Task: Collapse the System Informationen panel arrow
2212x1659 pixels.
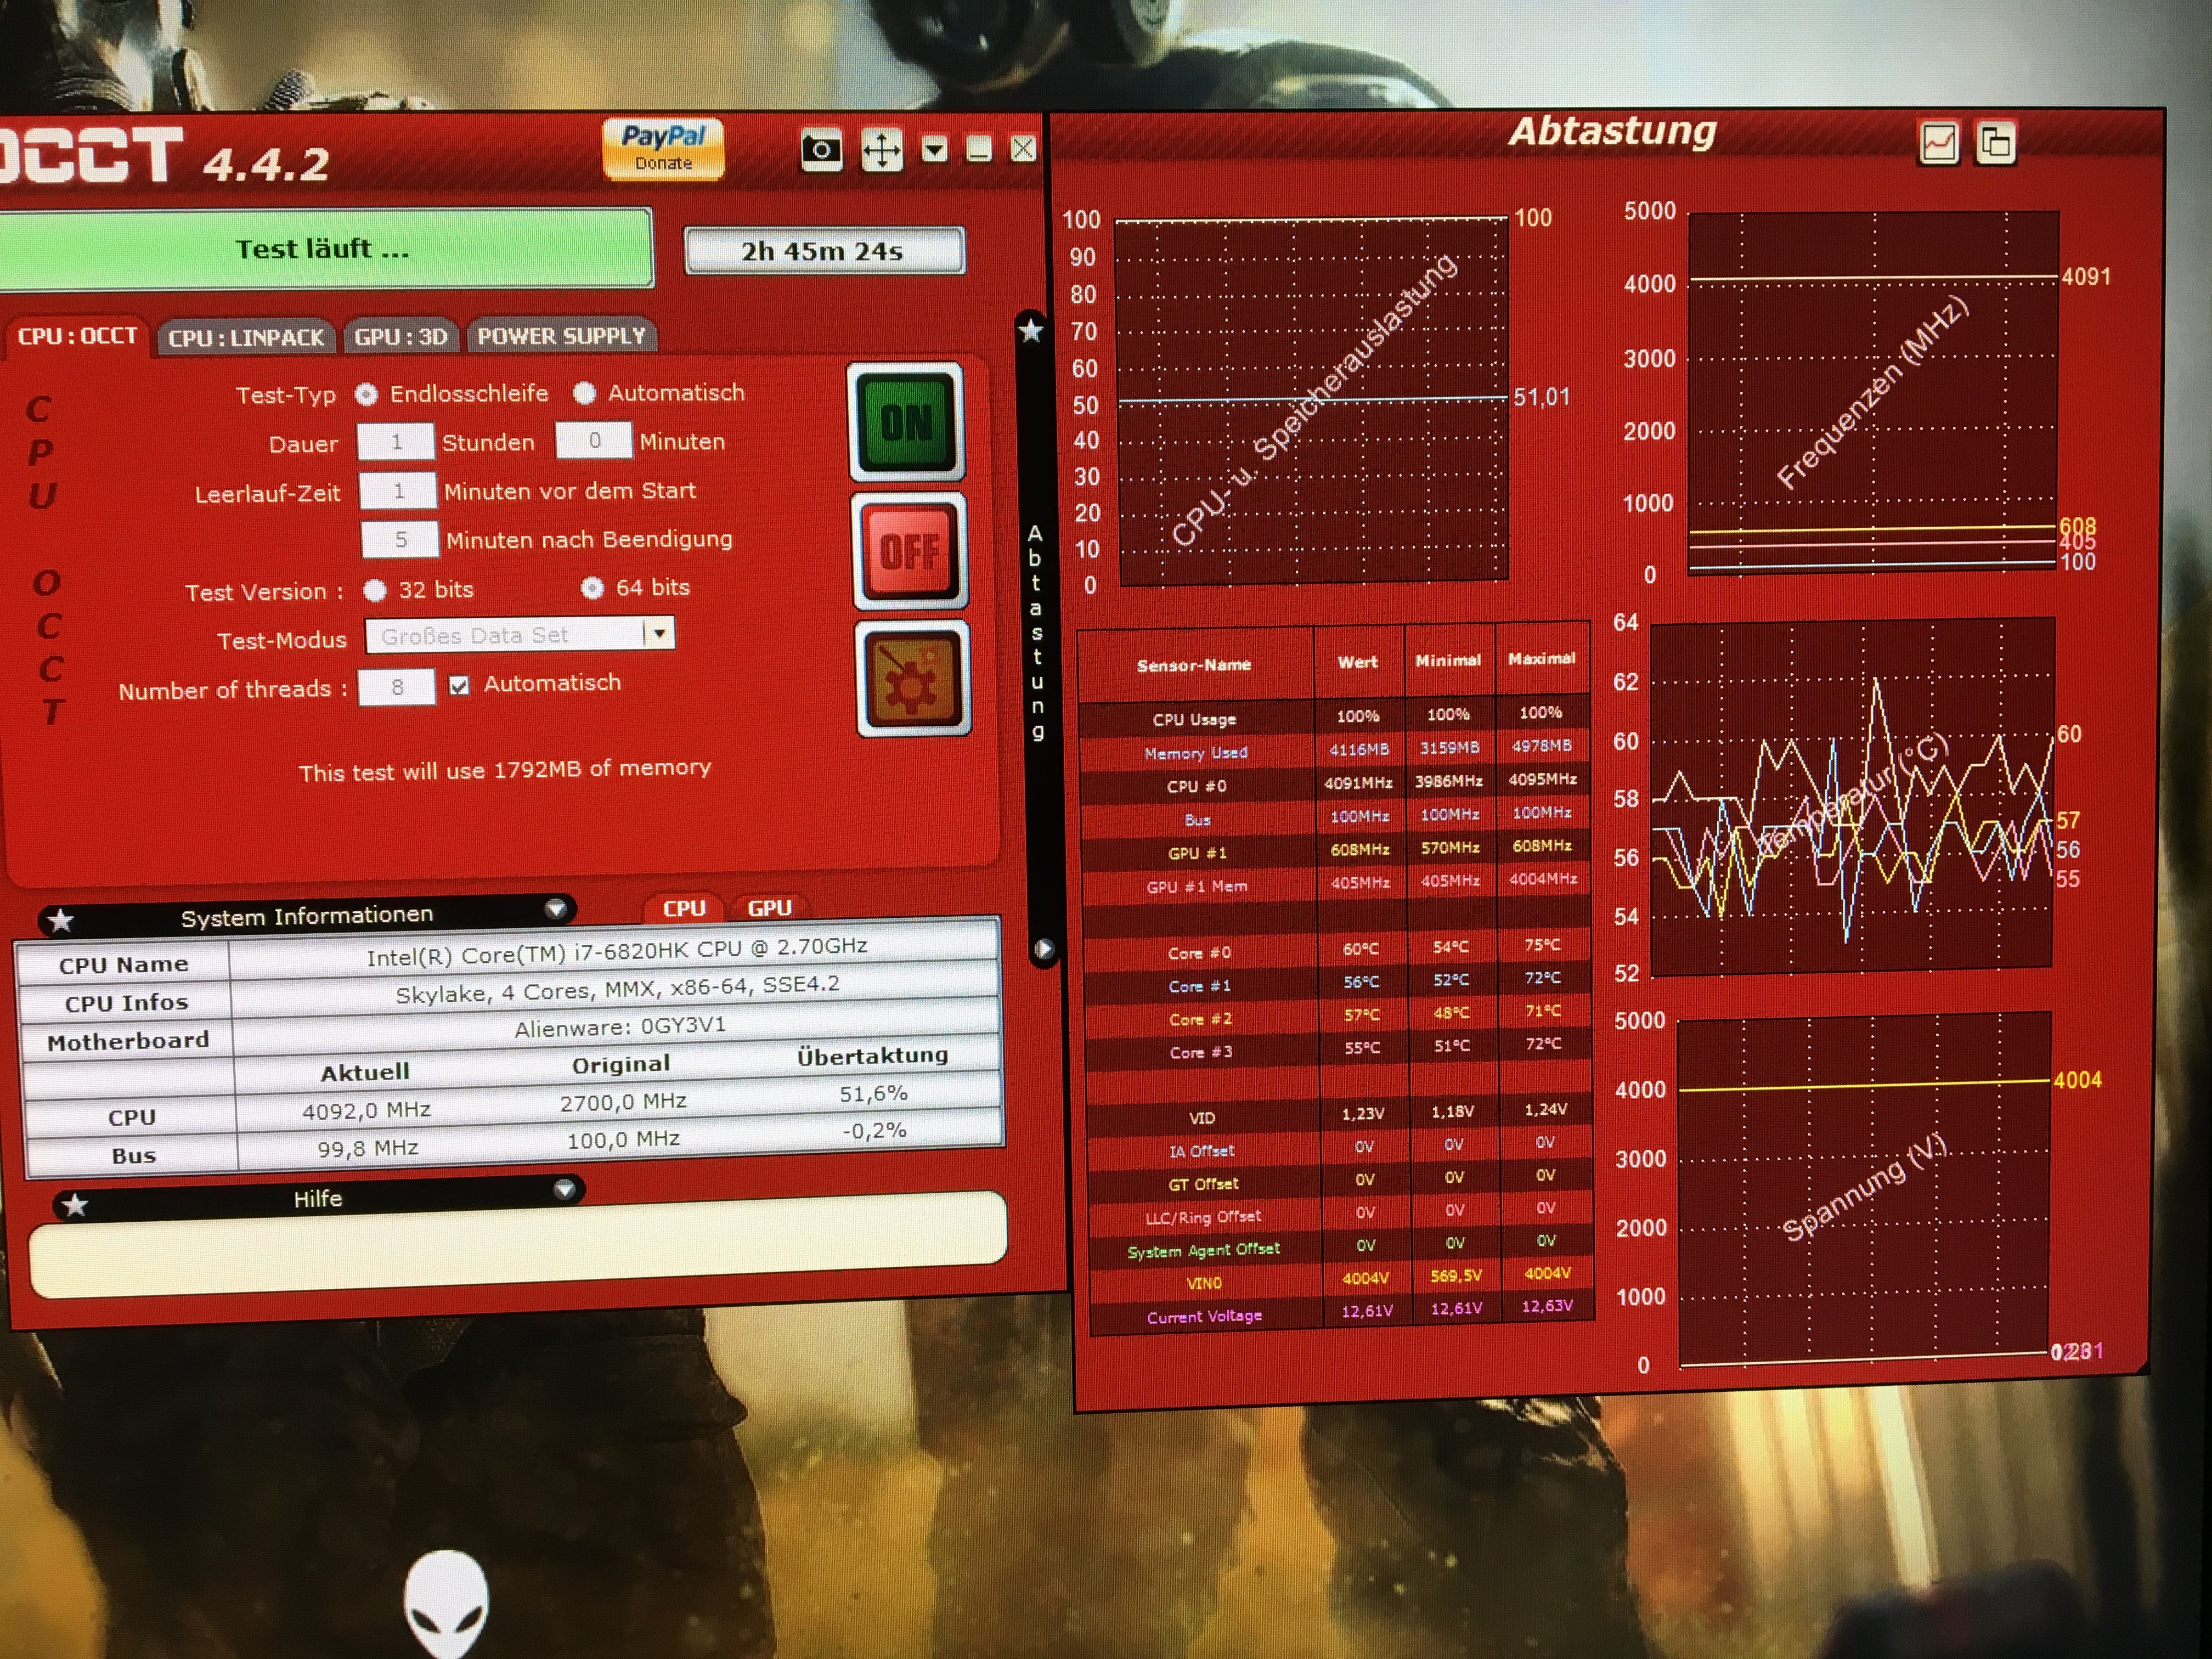Action: pos(556,909)
